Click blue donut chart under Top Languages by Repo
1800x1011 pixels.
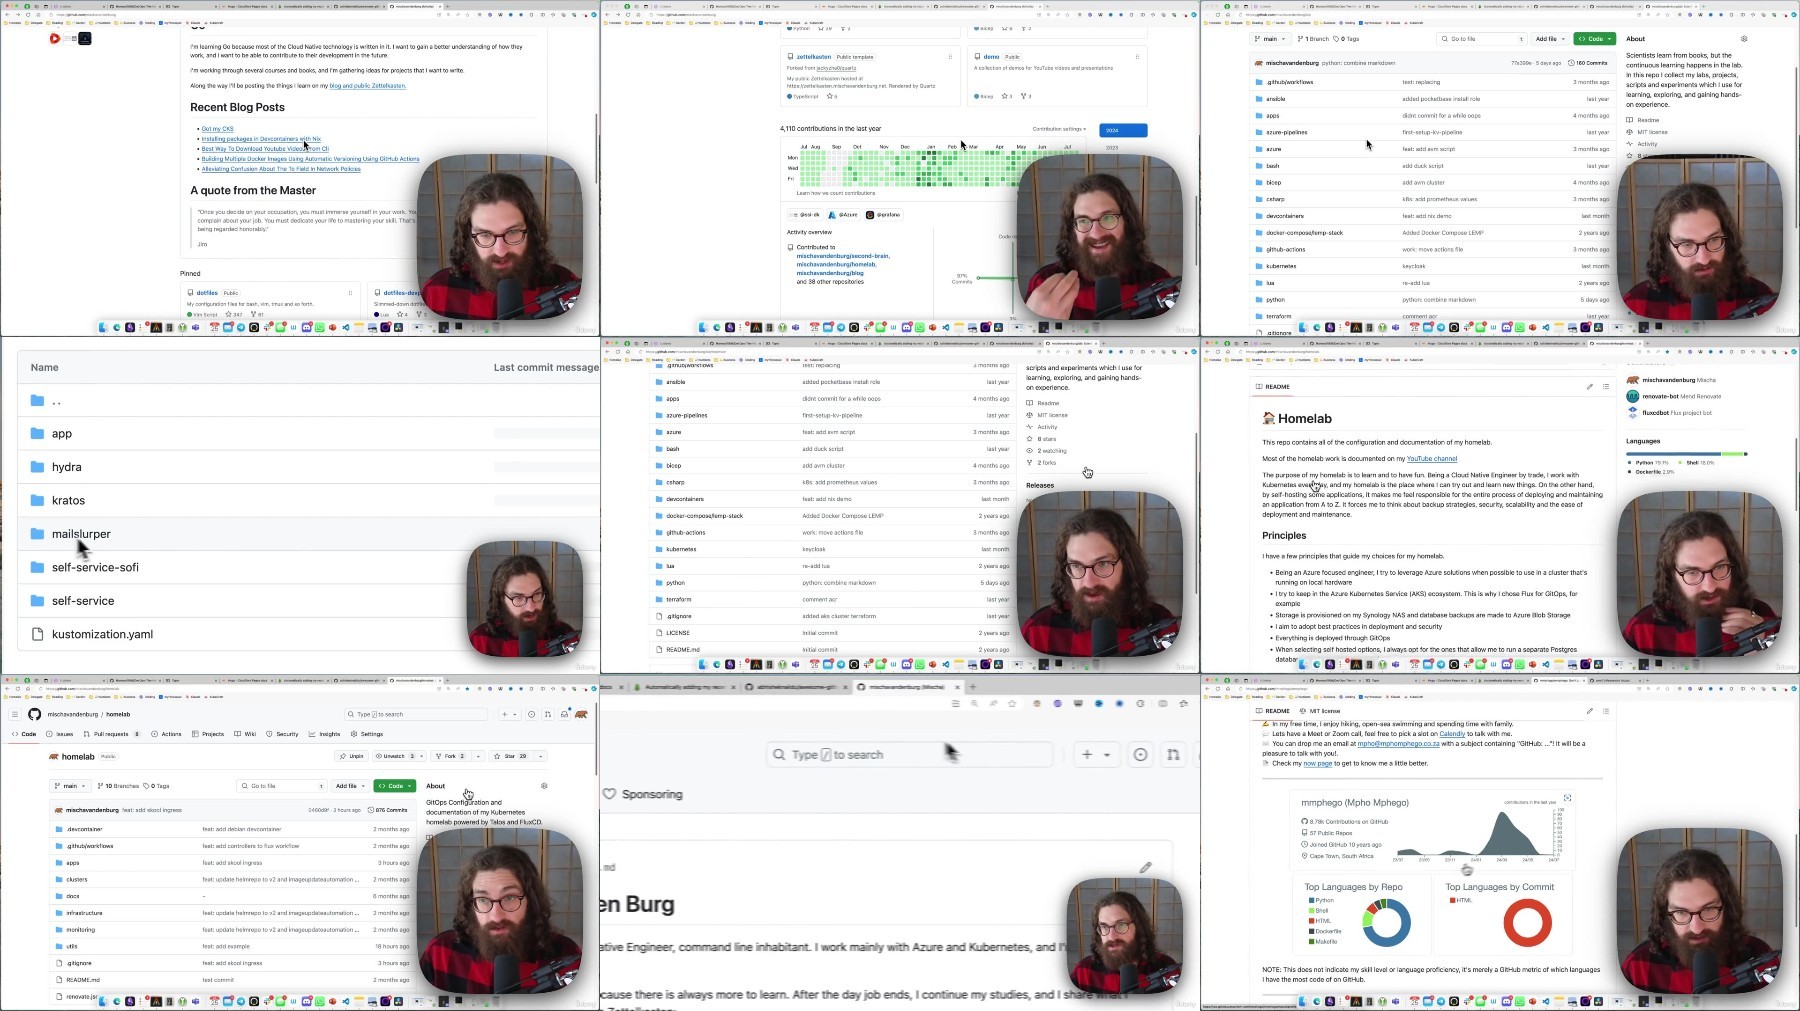pos(1386,923)
